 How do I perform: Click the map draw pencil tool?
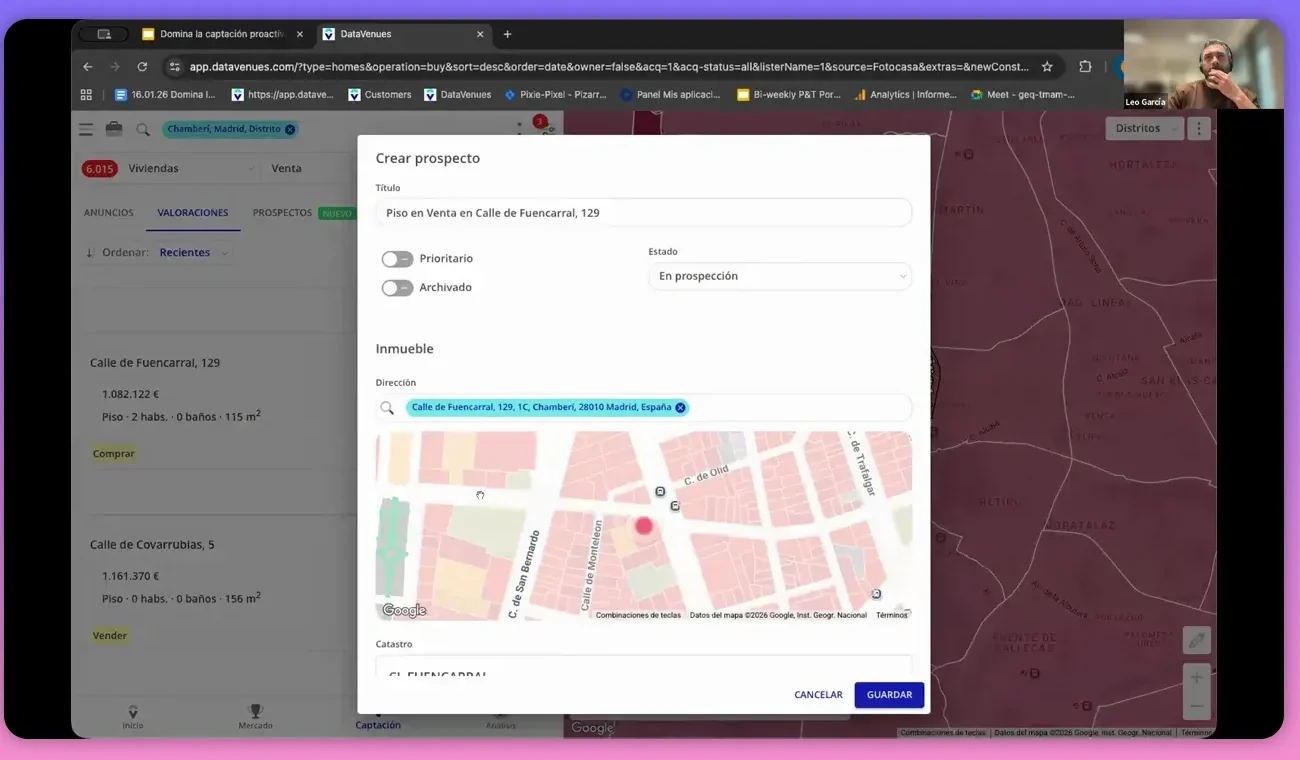click(1196, 641)
